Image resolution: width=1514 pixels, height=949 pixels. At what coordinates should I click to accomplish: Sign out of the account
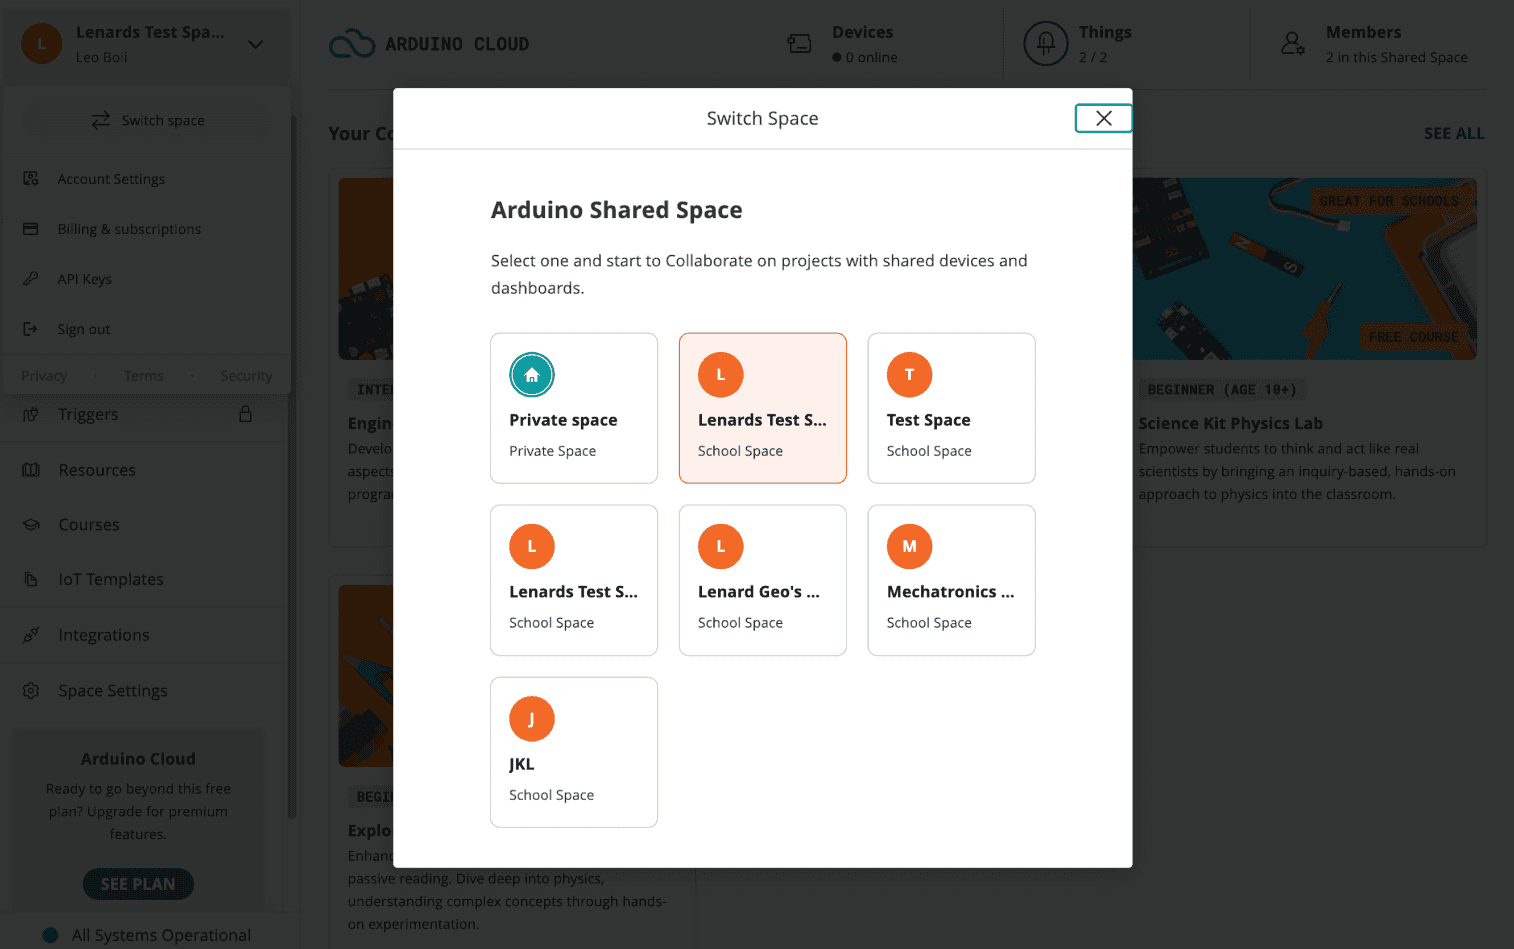[84, 329]
